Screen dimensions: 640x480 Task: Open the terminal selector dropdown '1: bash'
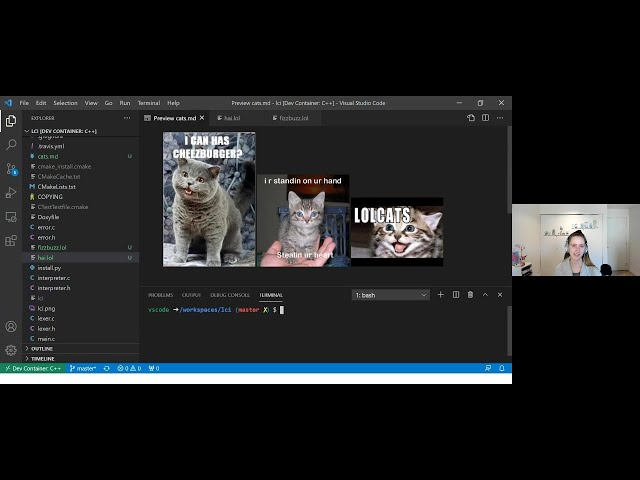(391, 295)
